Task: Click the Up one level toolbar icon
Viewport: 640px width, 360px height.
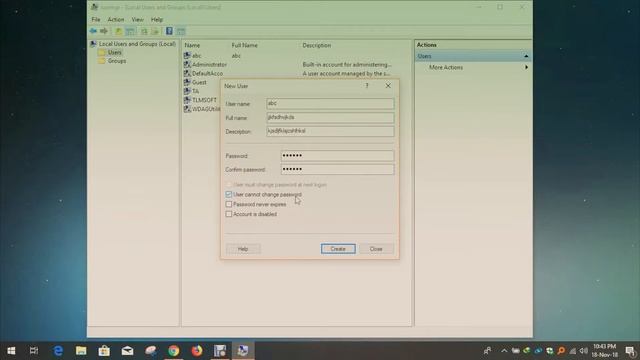Action: coord(118,31)
